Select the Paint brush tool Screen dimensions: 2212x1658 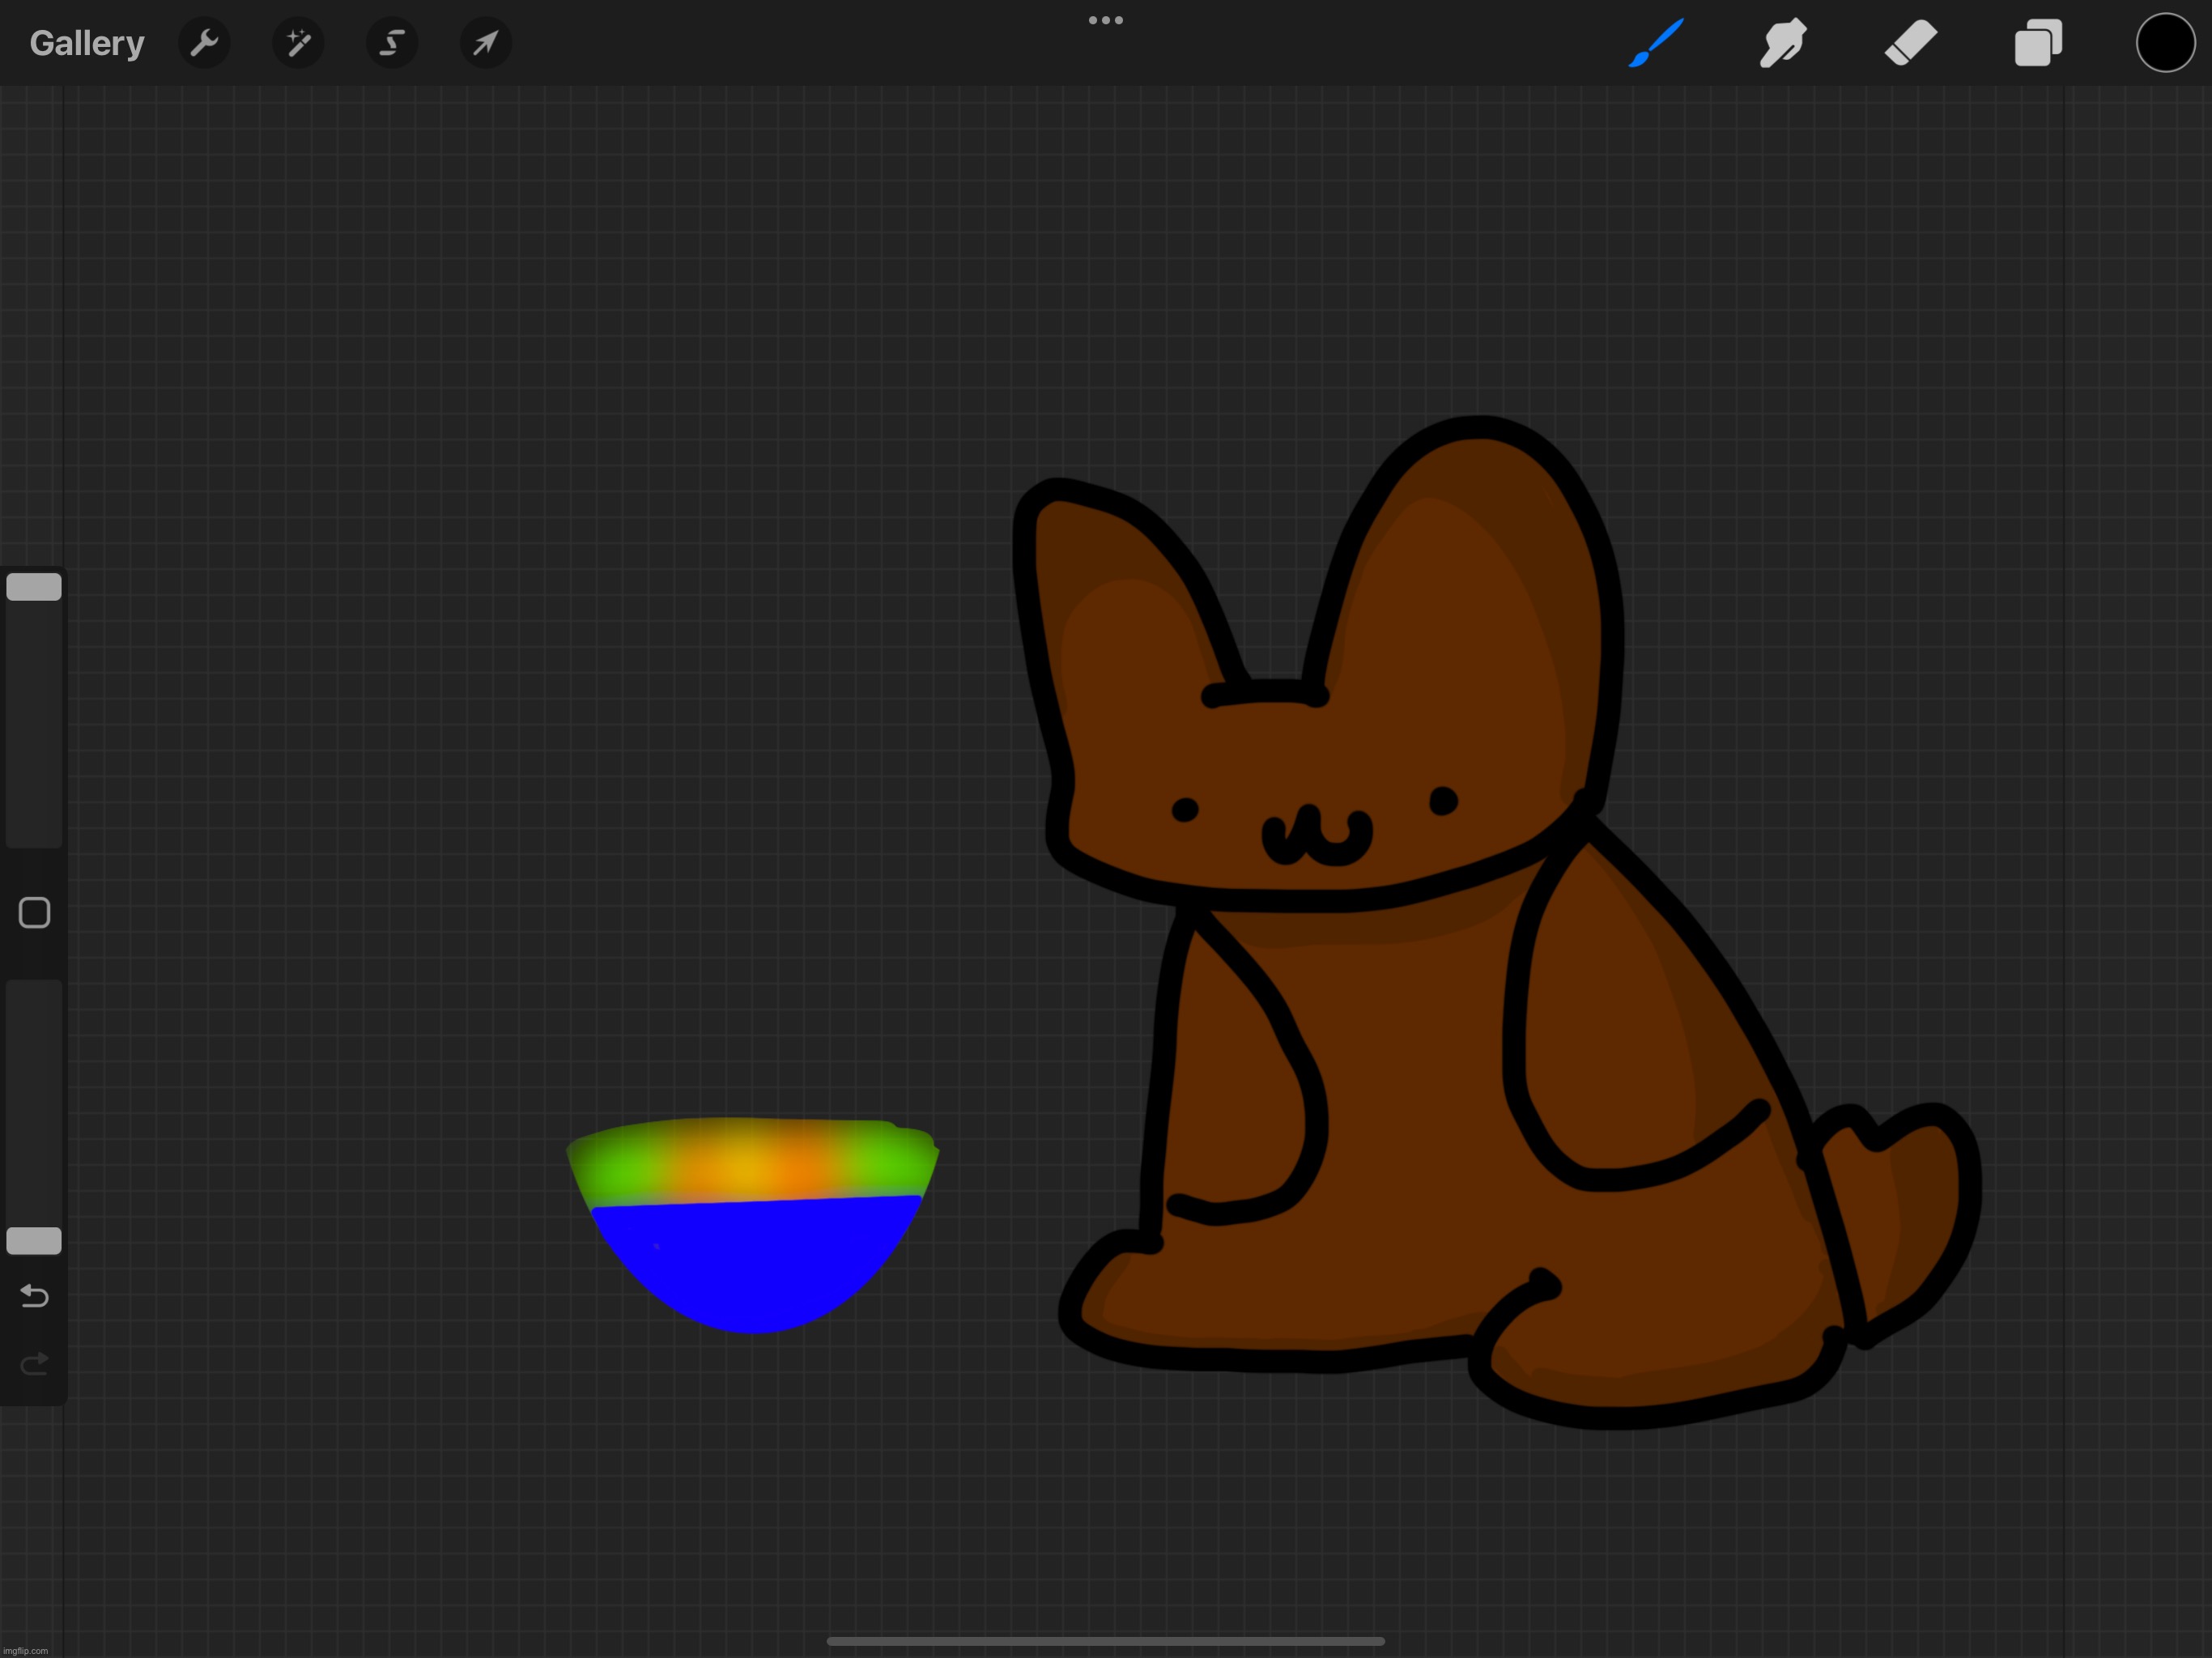point(1656,43)
